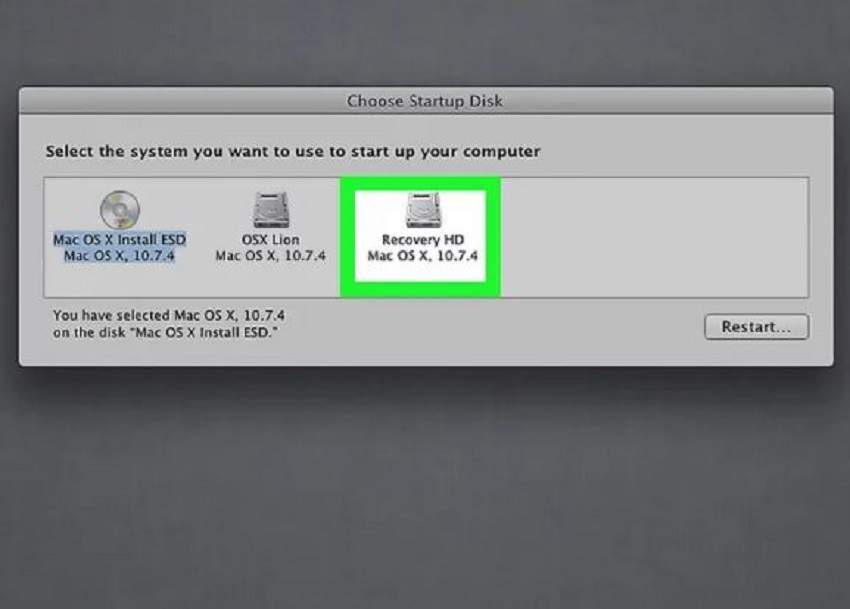Click the gray desktop background above the dialog

click(x=425, y=41)
